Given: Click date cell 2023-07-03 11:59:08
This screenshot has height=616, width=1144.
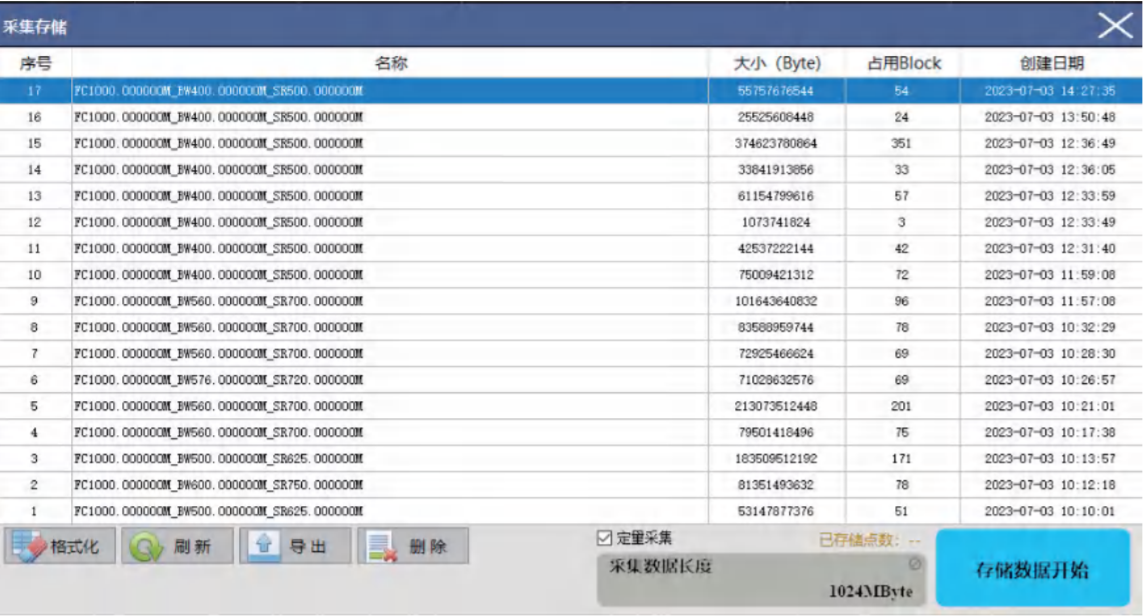Looking at the screenshot, I should [x=1050, y=274].
